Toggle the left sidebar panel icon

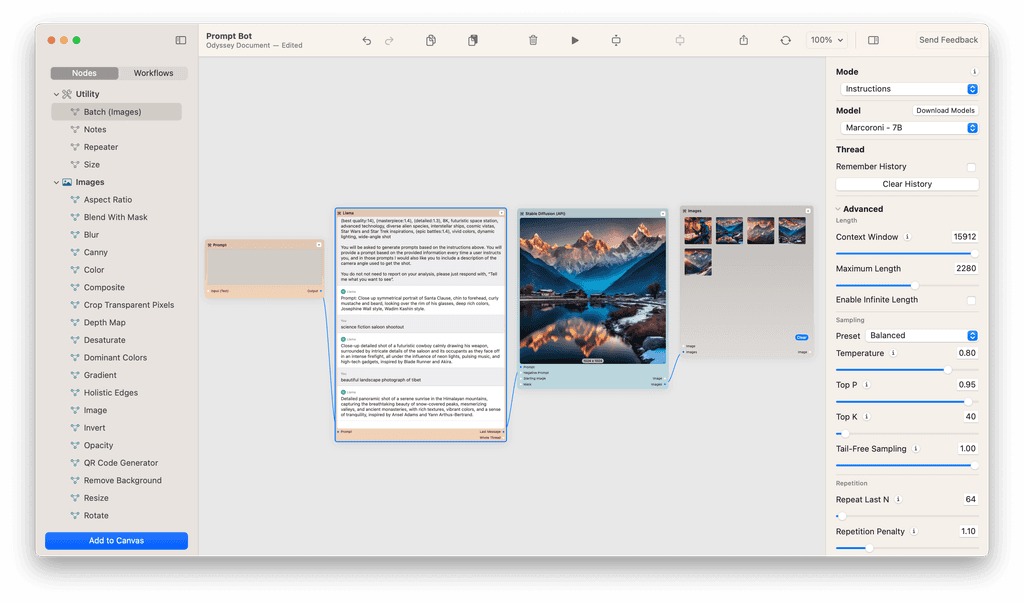pos(180,40)
